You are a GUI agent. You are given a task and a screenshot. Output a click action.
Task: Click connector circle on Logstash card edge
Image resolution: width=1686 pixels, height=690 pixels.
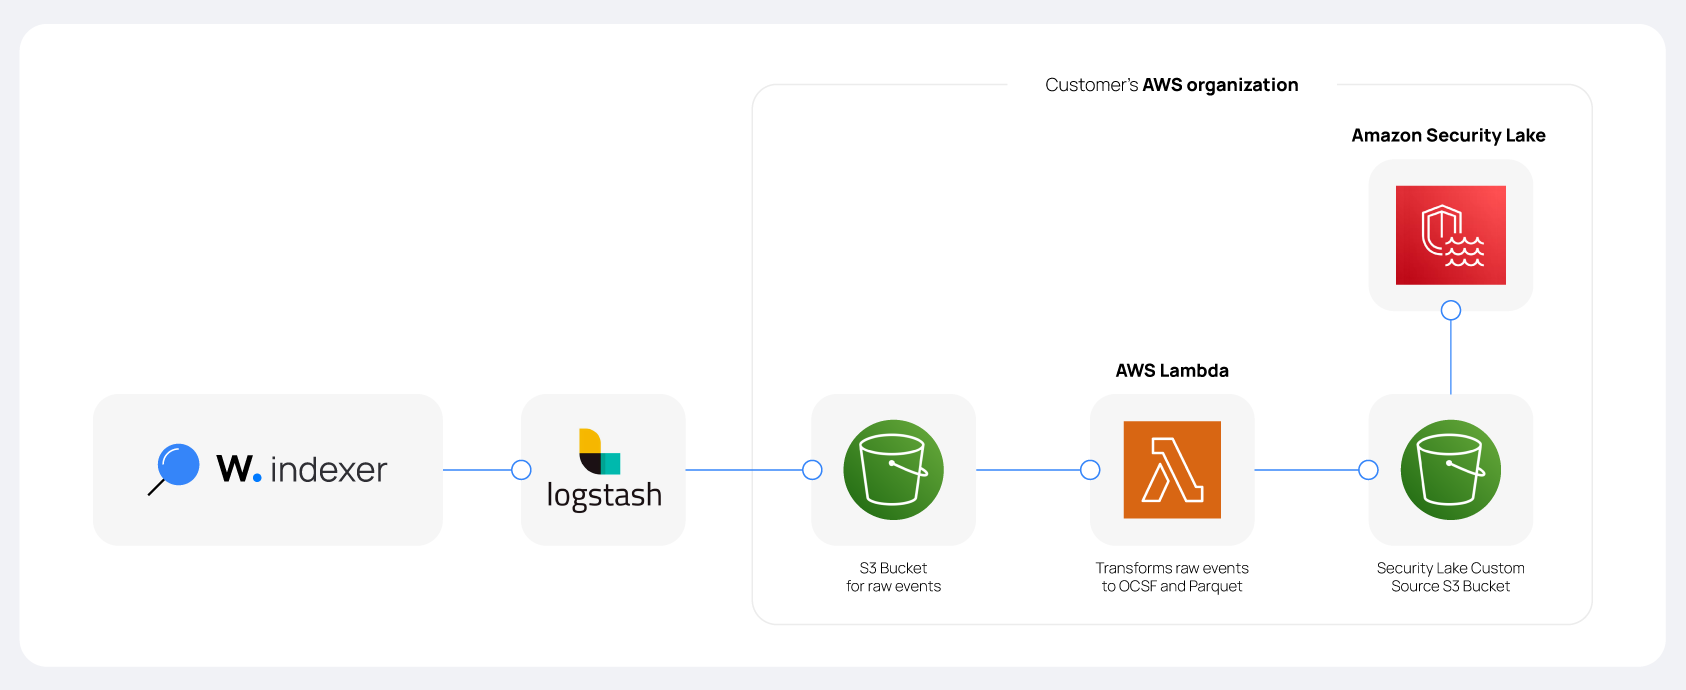[521, 470]
